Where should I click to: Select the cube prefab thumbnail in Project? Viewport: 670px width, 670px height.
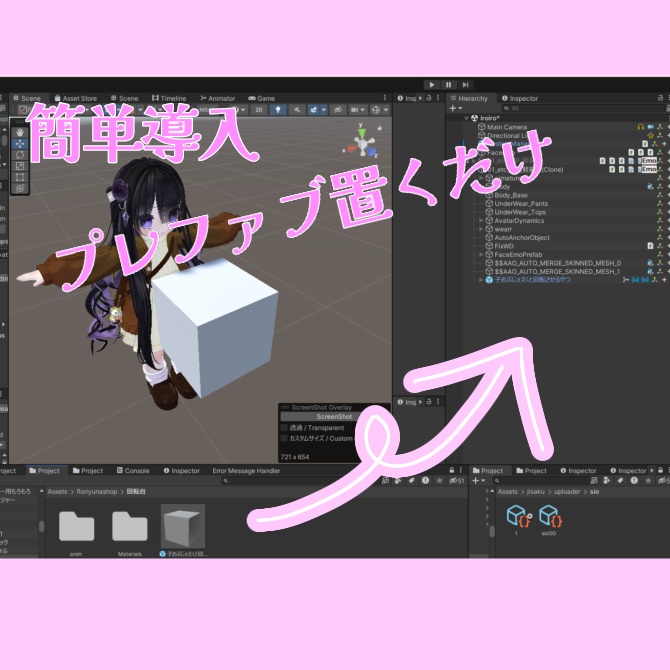click(x=183, y=526)
